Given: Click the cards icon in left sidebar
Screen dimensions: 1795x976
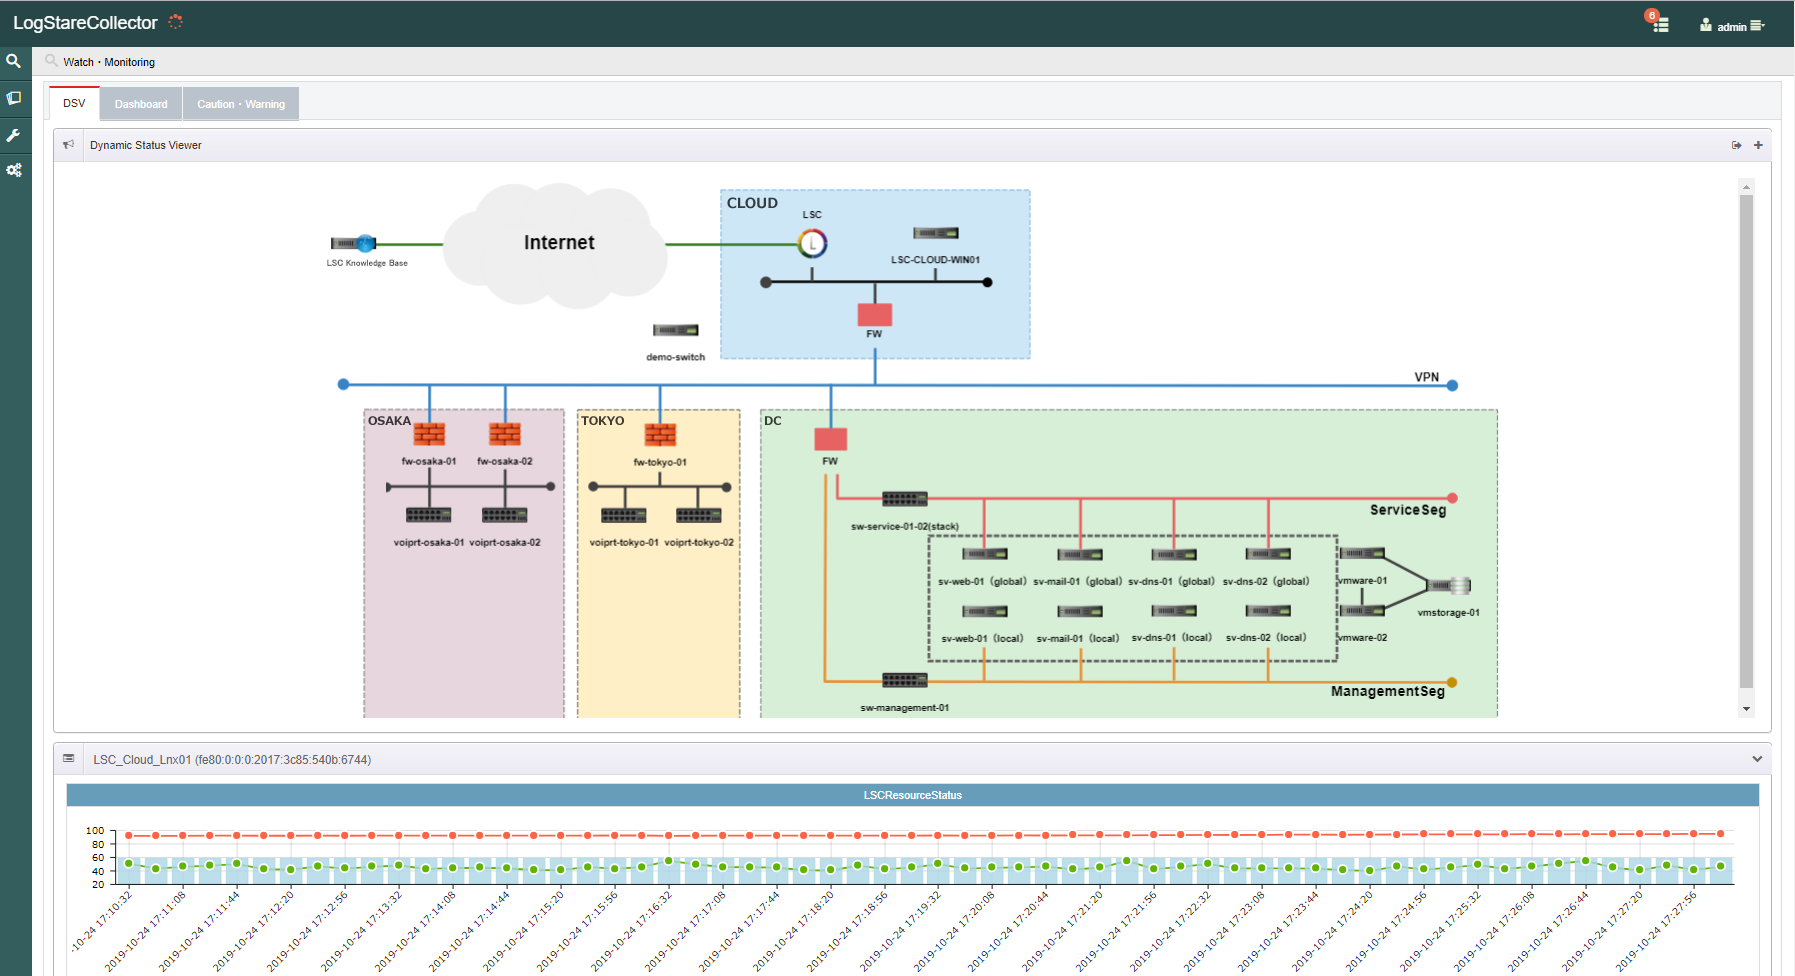Looking at the screenshot, I should click(x=14, y=98).
